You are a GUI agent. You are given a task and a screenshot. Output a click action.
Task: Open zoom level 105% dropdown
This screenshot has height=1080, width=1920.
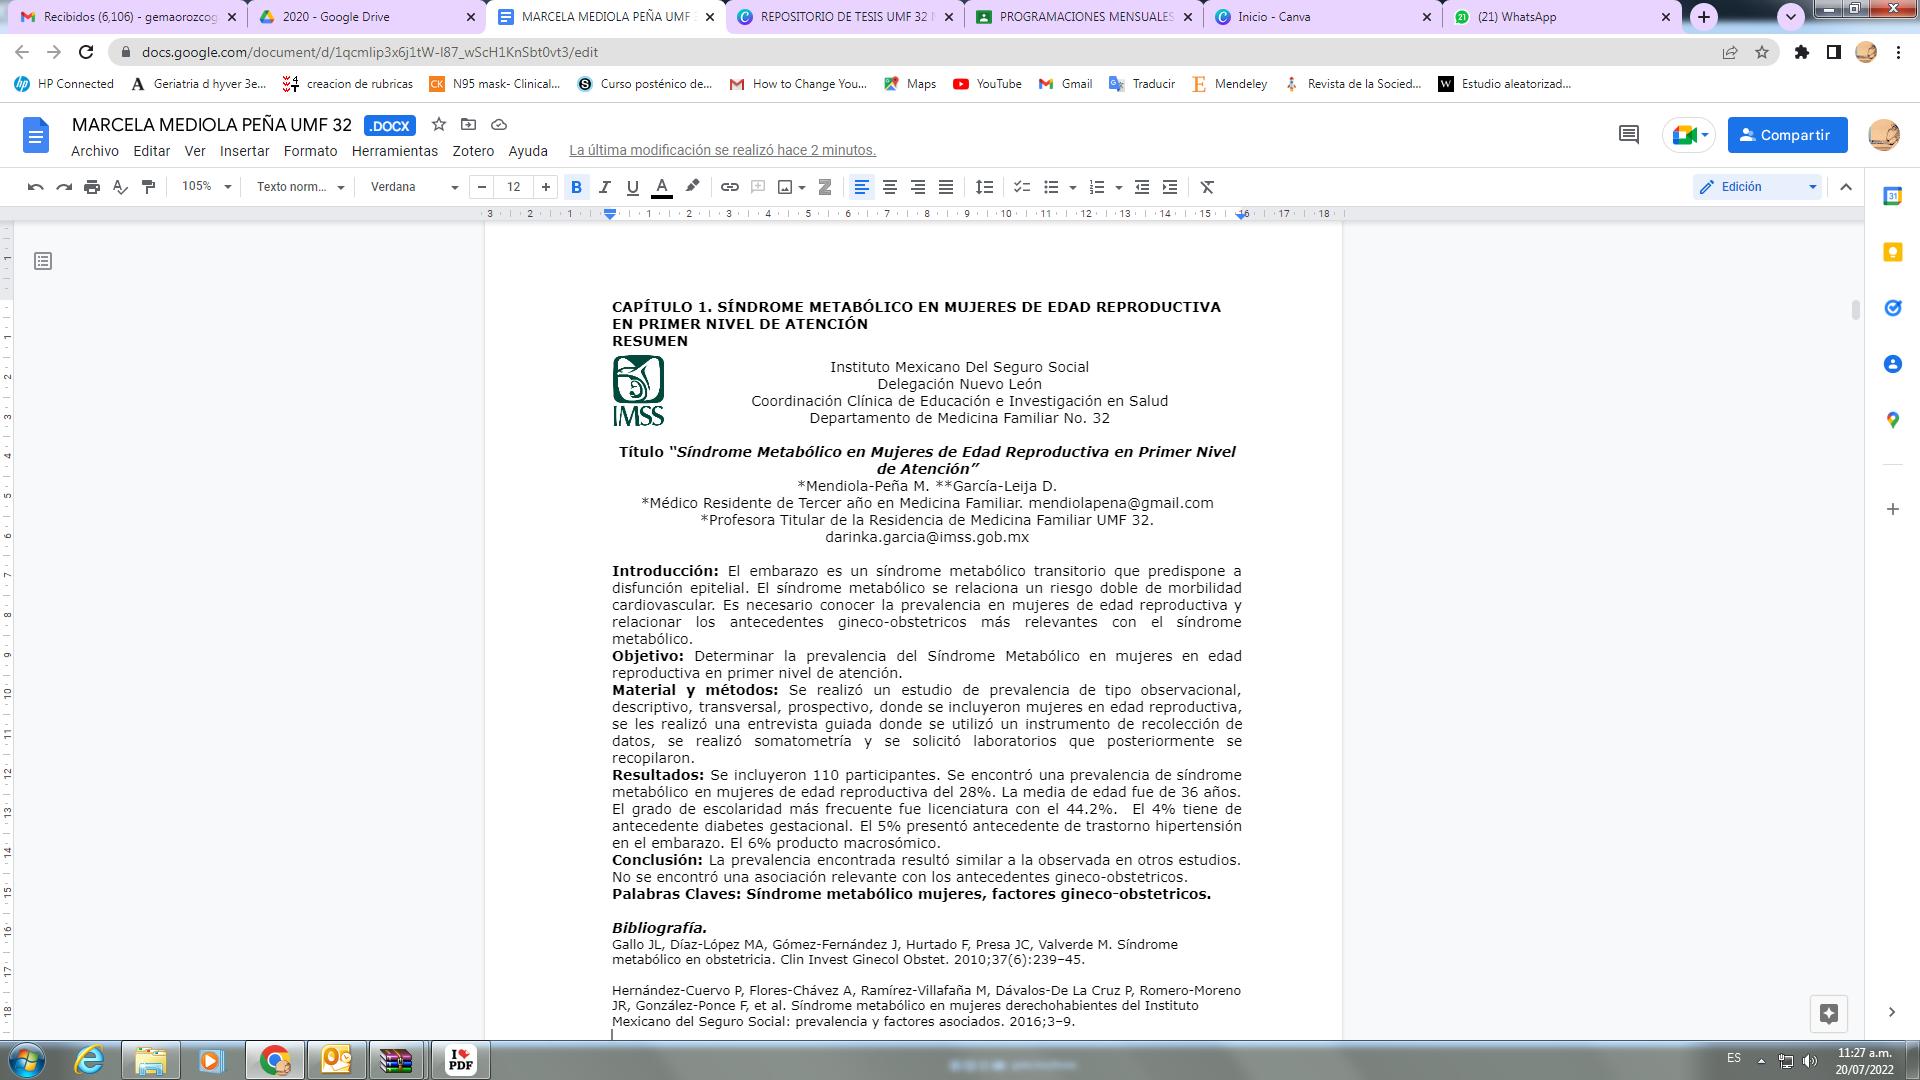click(x=206, y=187)
